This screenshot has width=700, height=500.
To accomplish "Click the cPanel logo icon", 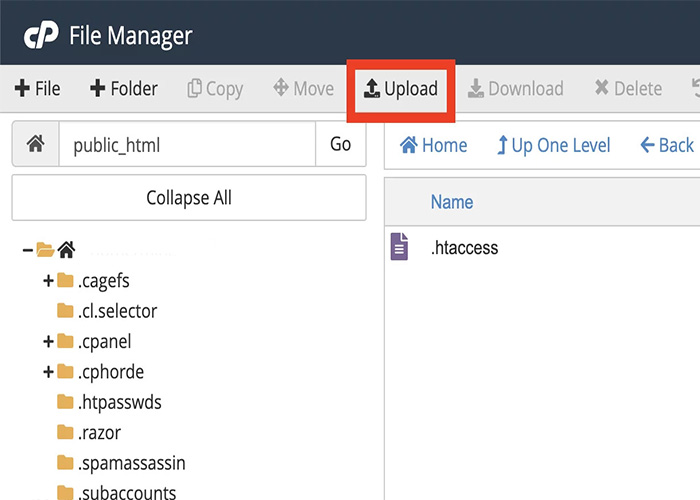I will [41, 35].
